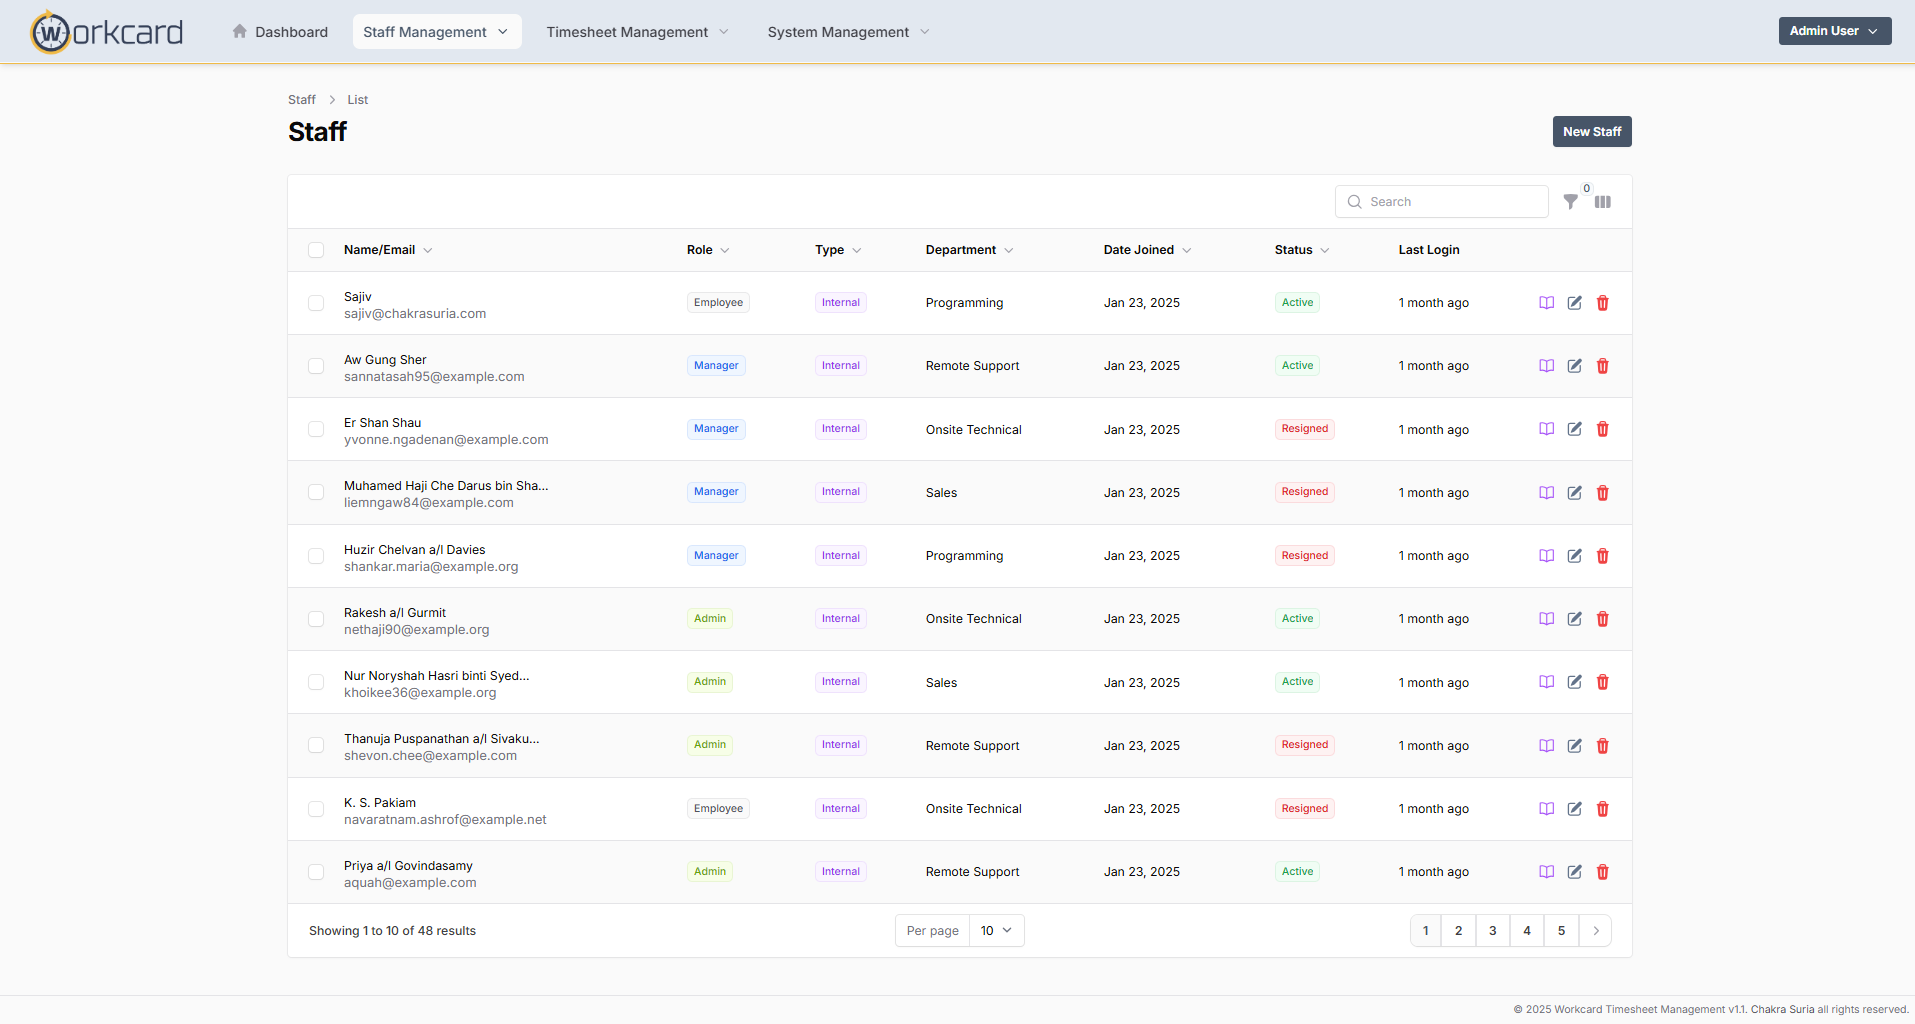Click the Workcard logo
Image resolution: width=1915 pixels, height=1024 pixels.
(107, 32)
